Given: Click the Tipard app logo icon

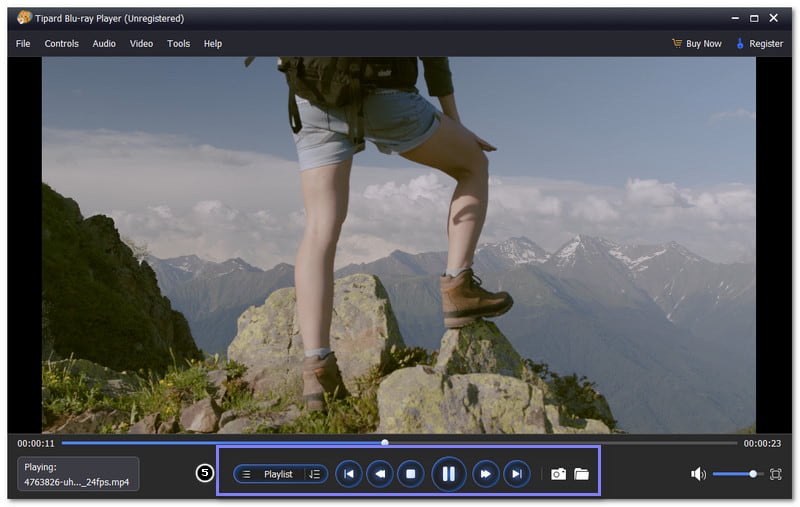Looking at the screenshot, I should pyautogui.click(x=24, y=18).
